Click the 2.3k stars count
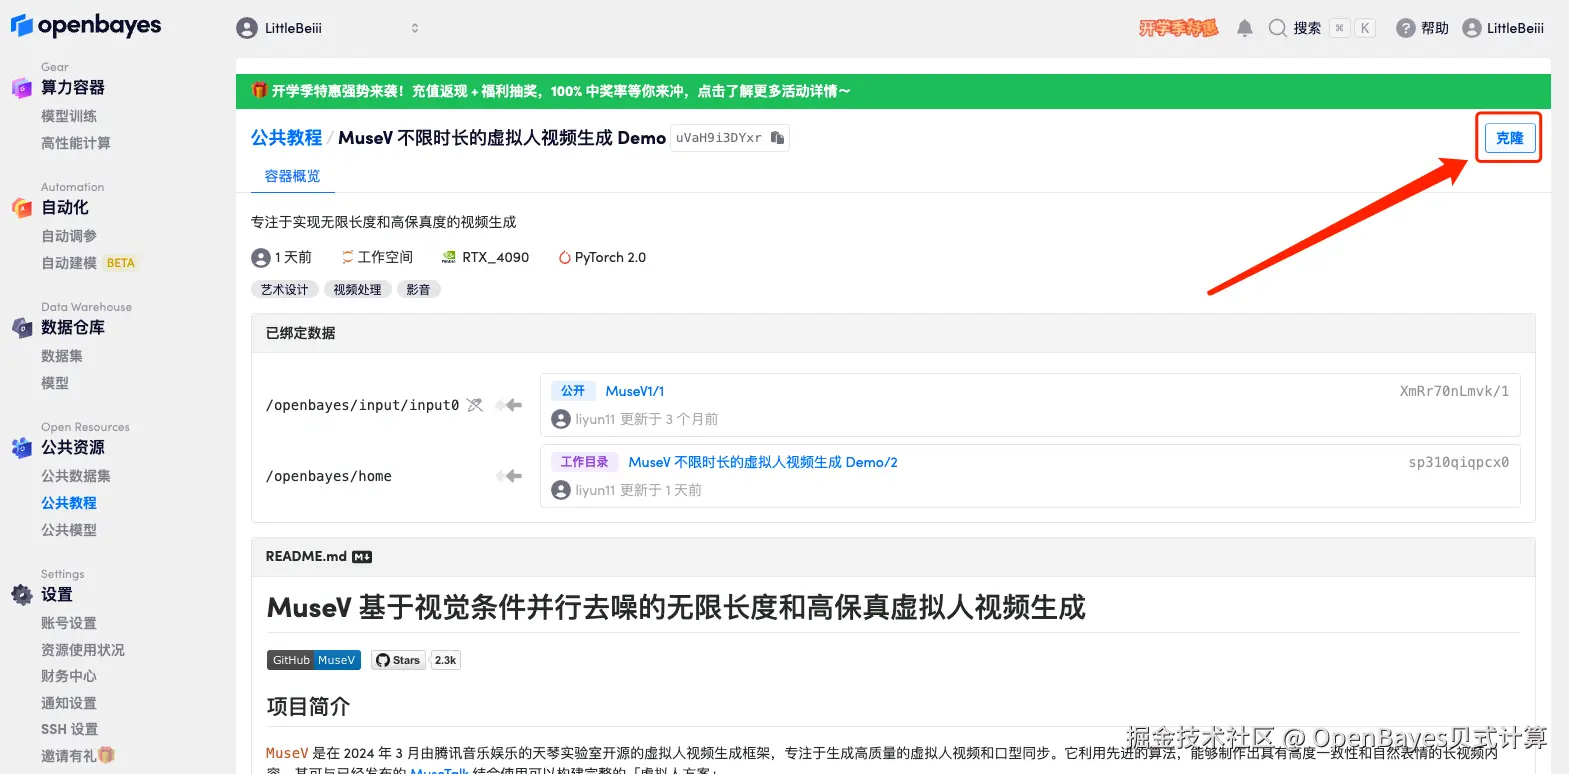Viewport: 1569px width, 774px height. (446, 660)
